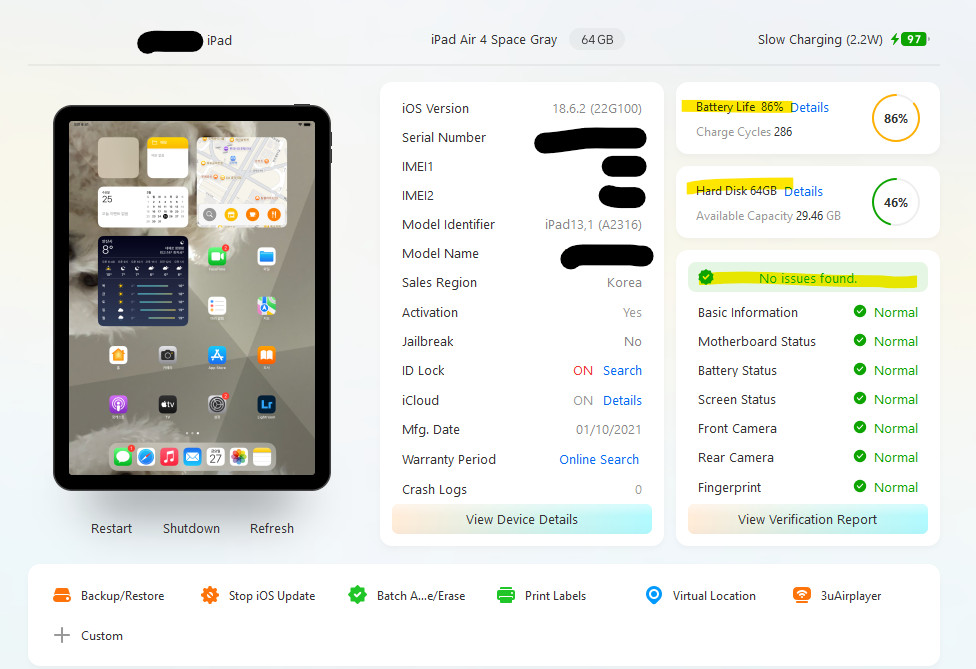976x669 pixels.
Task: Open the View Verification Report button
Action: 807,519
